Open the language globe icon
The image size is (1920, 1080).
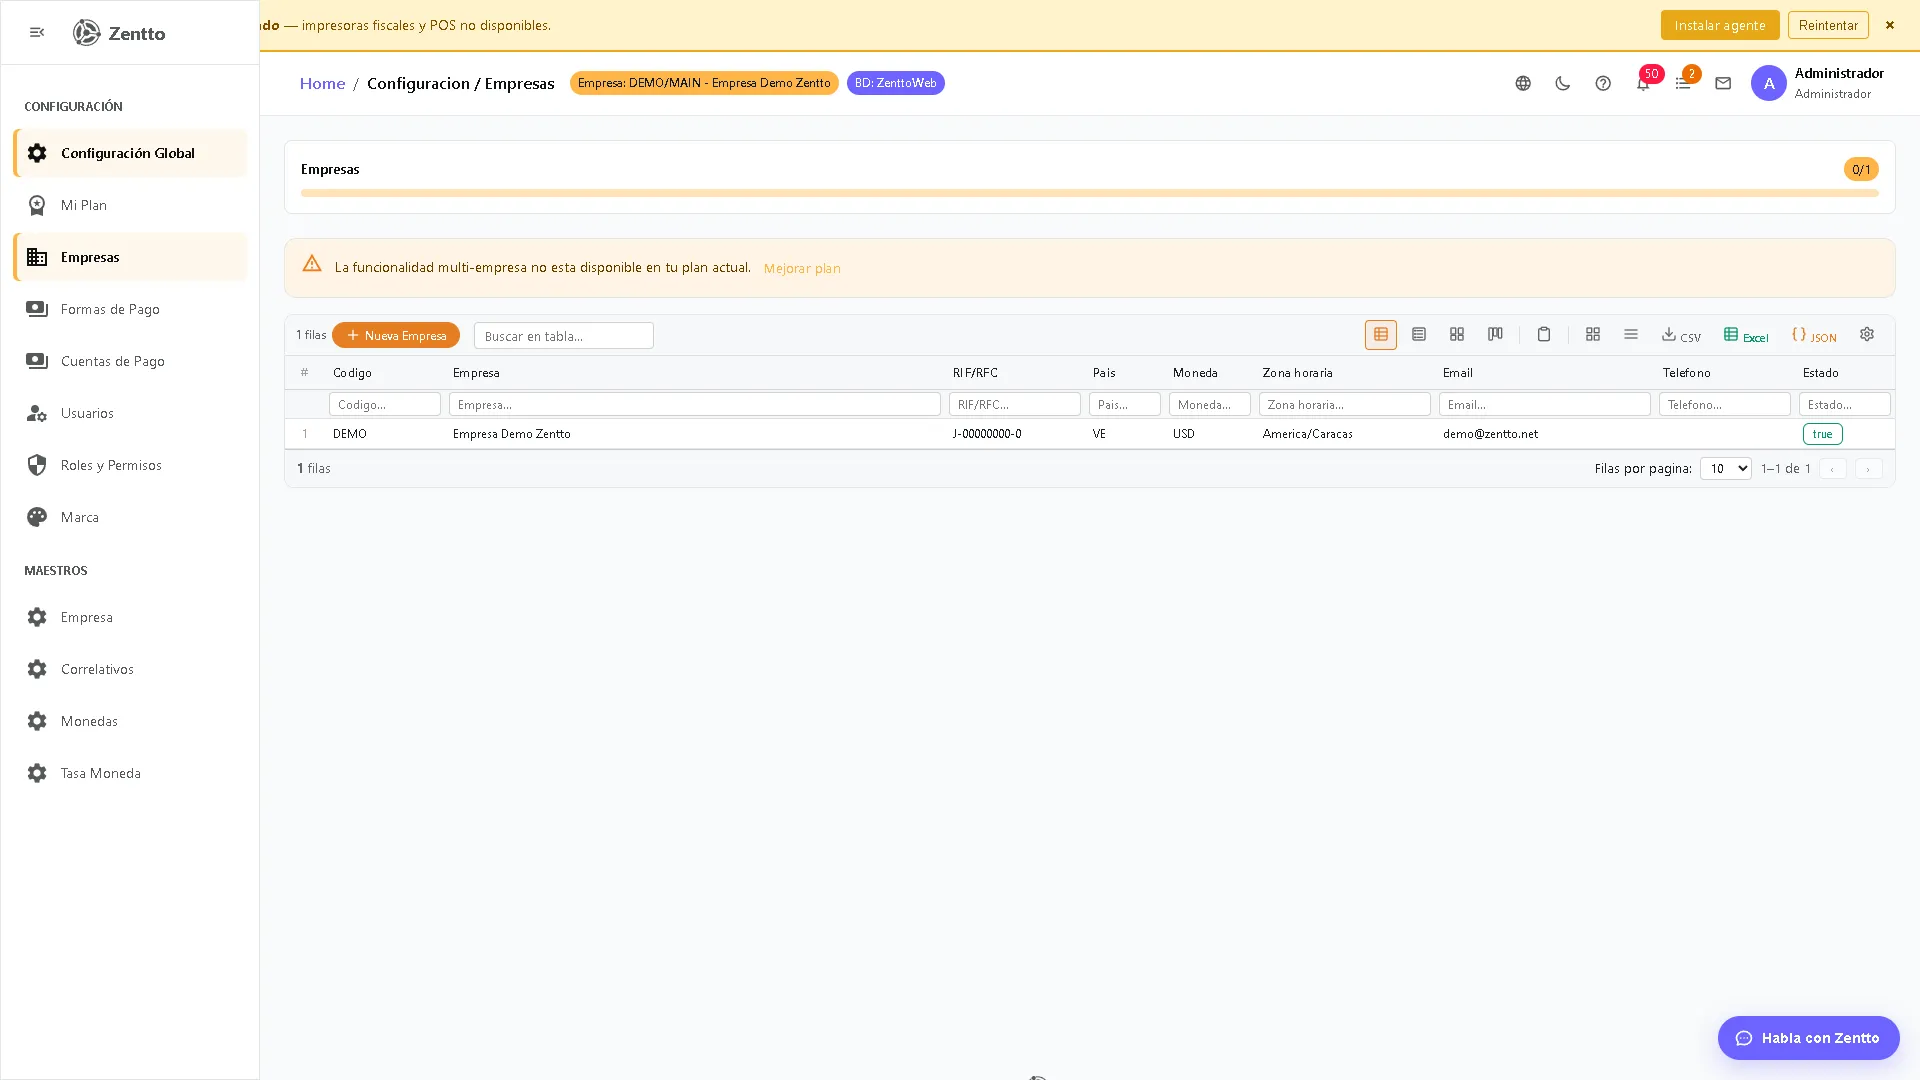coord(1523,84)
